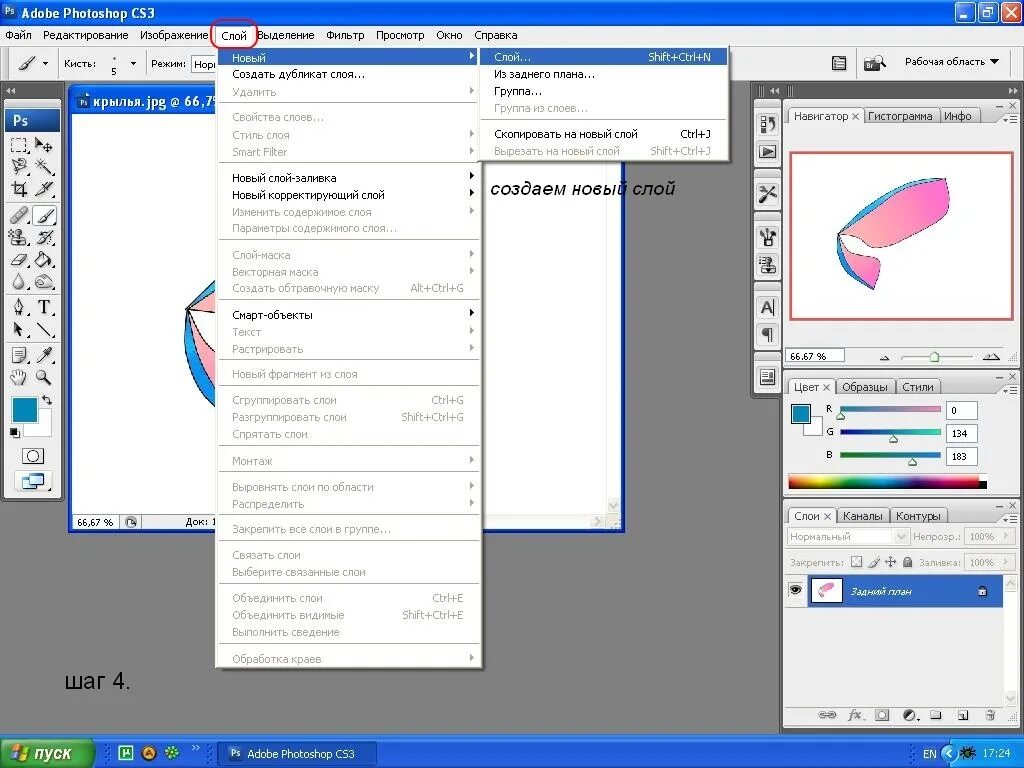Screen dimensions: 1024x768
Task: Select the Slice tool
Action: (x=44, y=189)
